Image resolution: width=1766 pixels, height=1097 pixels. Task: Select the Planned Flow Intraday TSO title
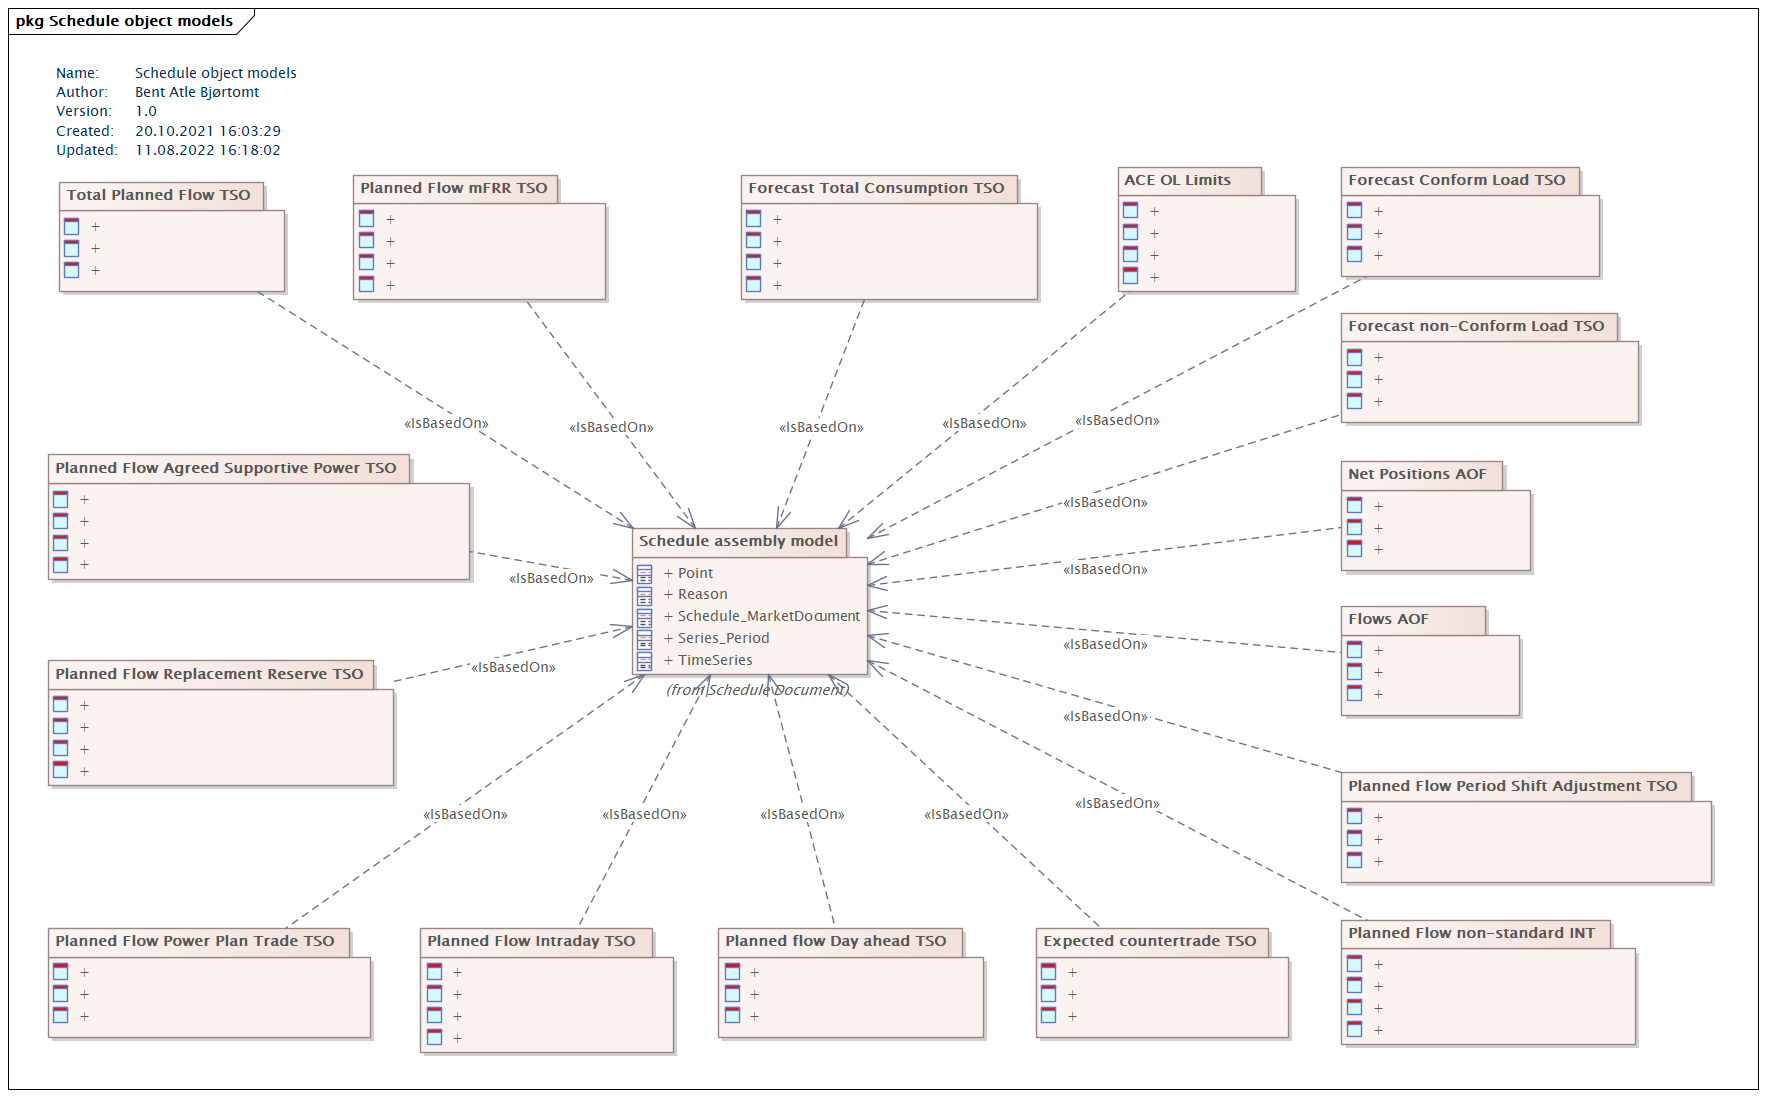click(531, 941)
